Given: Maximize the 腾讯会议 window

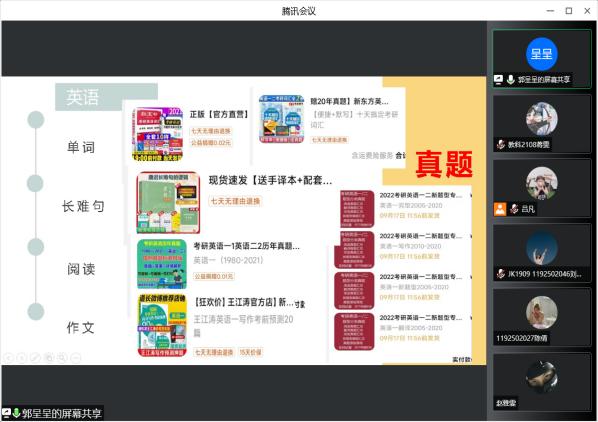Looking at the screenshot, I should click(569, 11).
